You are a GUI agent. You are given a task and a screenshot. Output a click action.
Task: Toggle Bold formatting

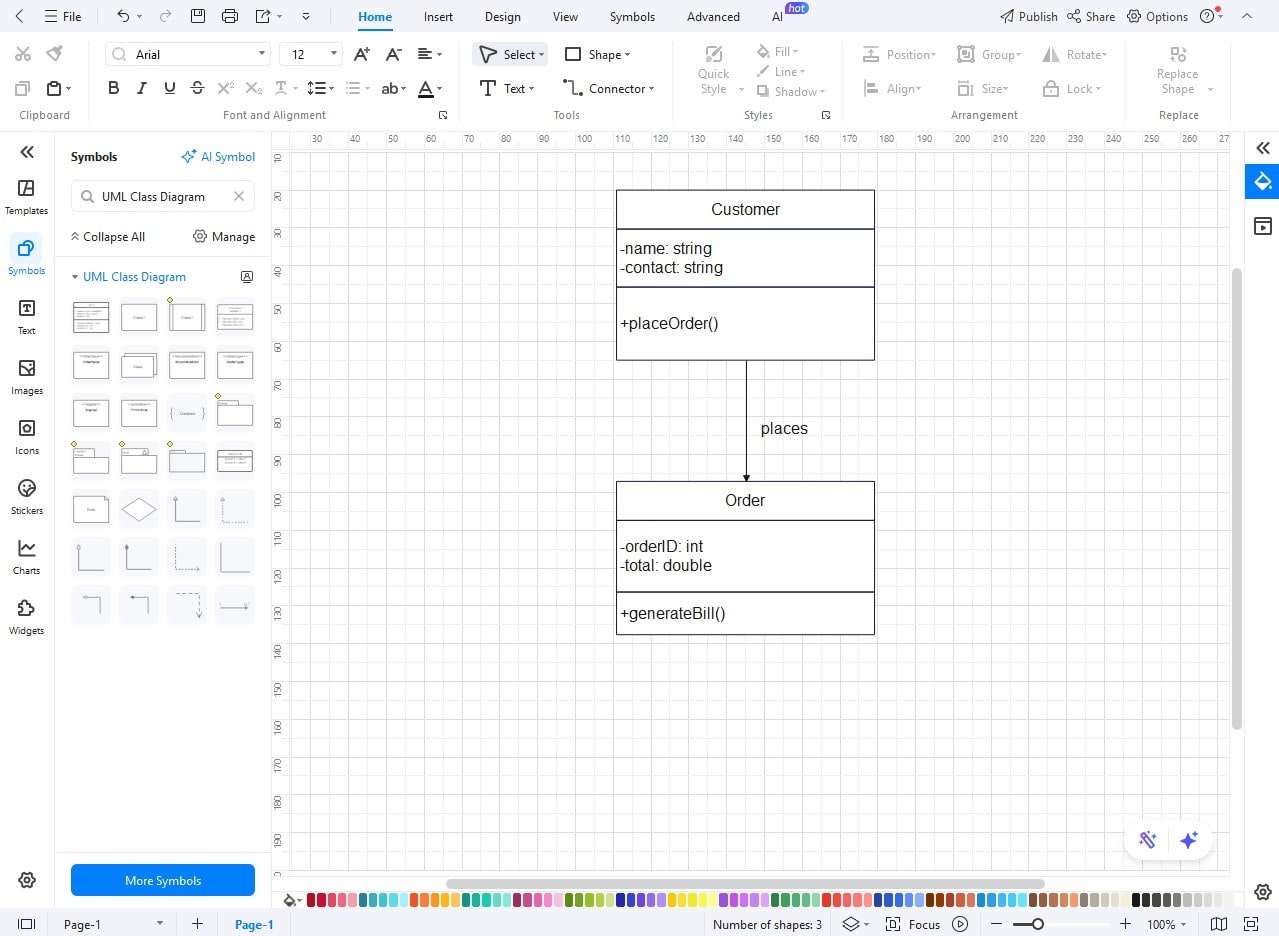point(113,88)
